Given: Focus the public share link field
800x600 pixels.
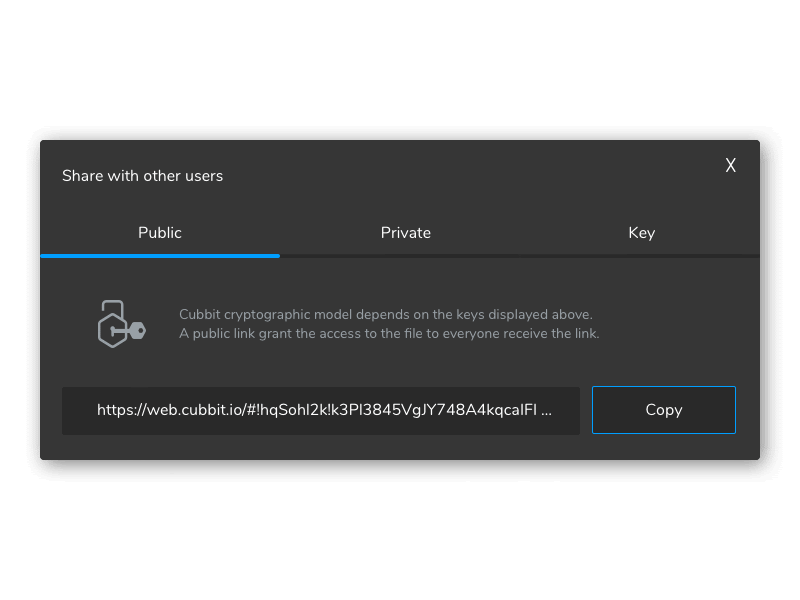Looking at the screenshot, I should coord(321,411).
